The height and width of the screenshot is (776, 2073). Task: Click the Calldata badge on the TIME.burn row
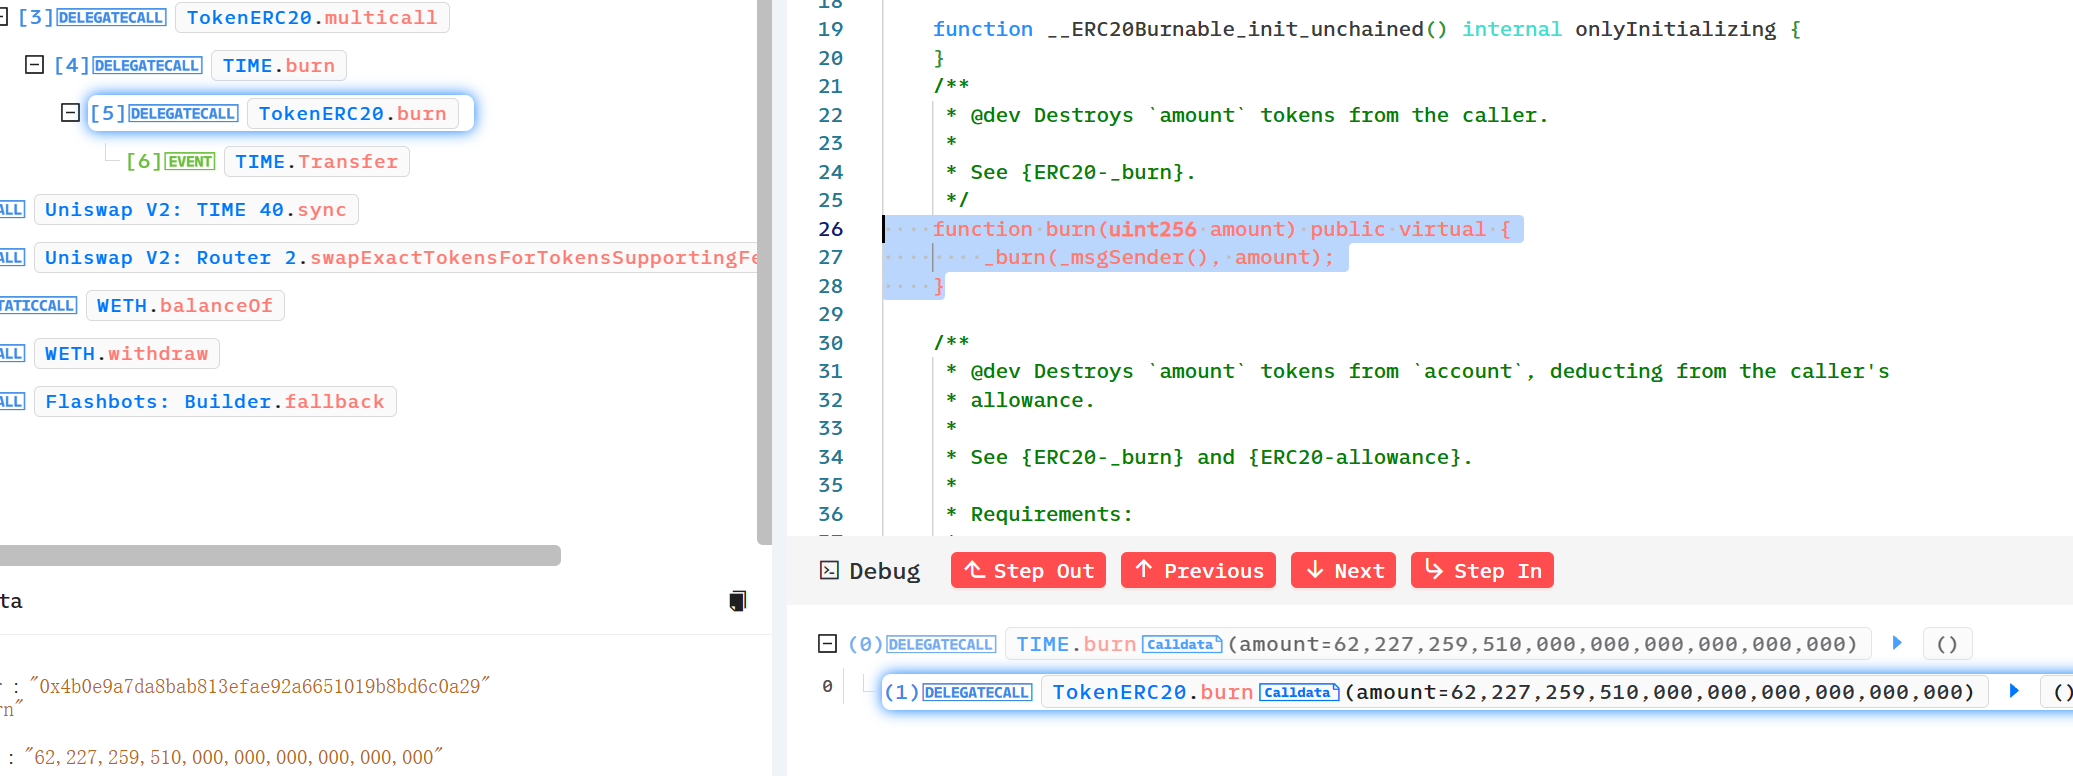[x=1182, y=645]
